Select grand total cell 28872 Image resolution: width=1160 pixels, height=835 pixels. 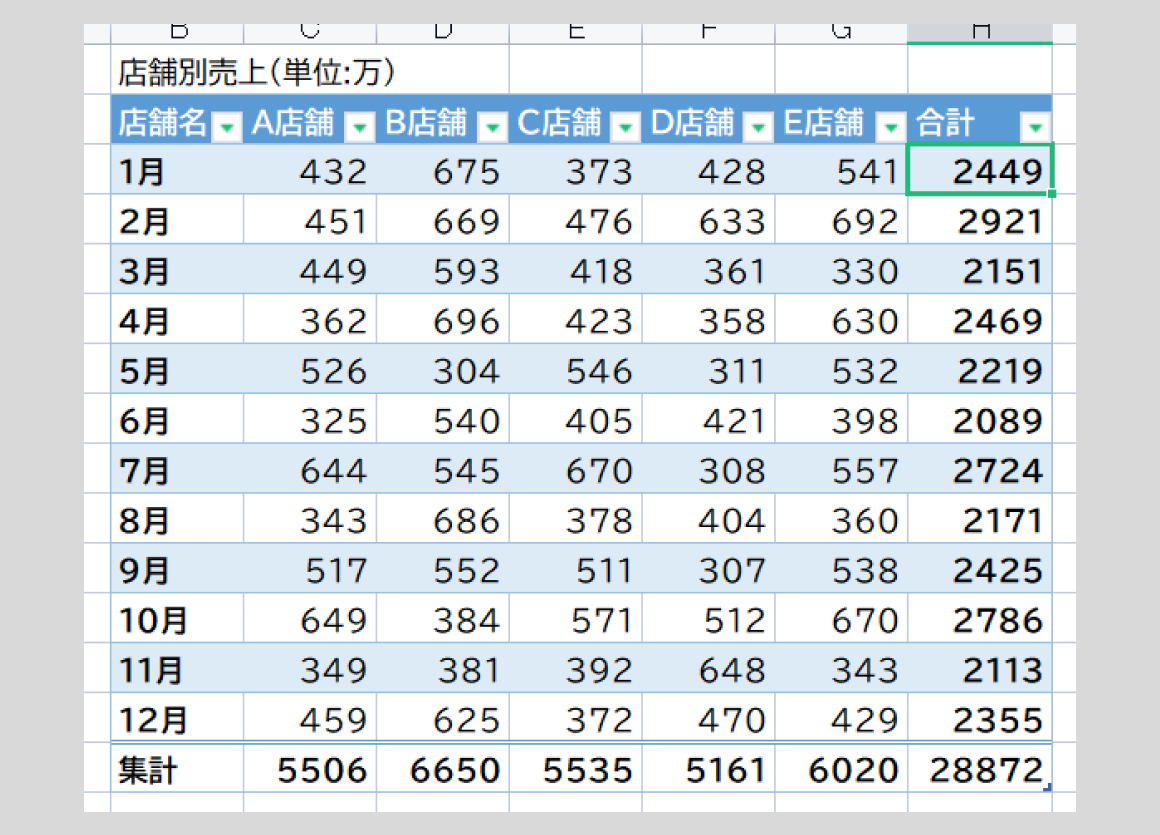coord(980,768)
